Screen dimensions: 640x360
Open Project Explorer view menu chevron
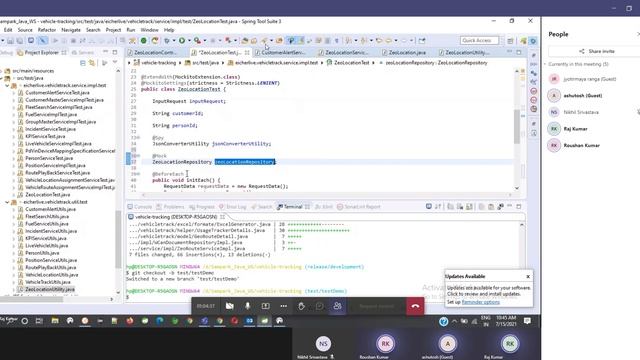pyautogui.click(x=115, y=62)
